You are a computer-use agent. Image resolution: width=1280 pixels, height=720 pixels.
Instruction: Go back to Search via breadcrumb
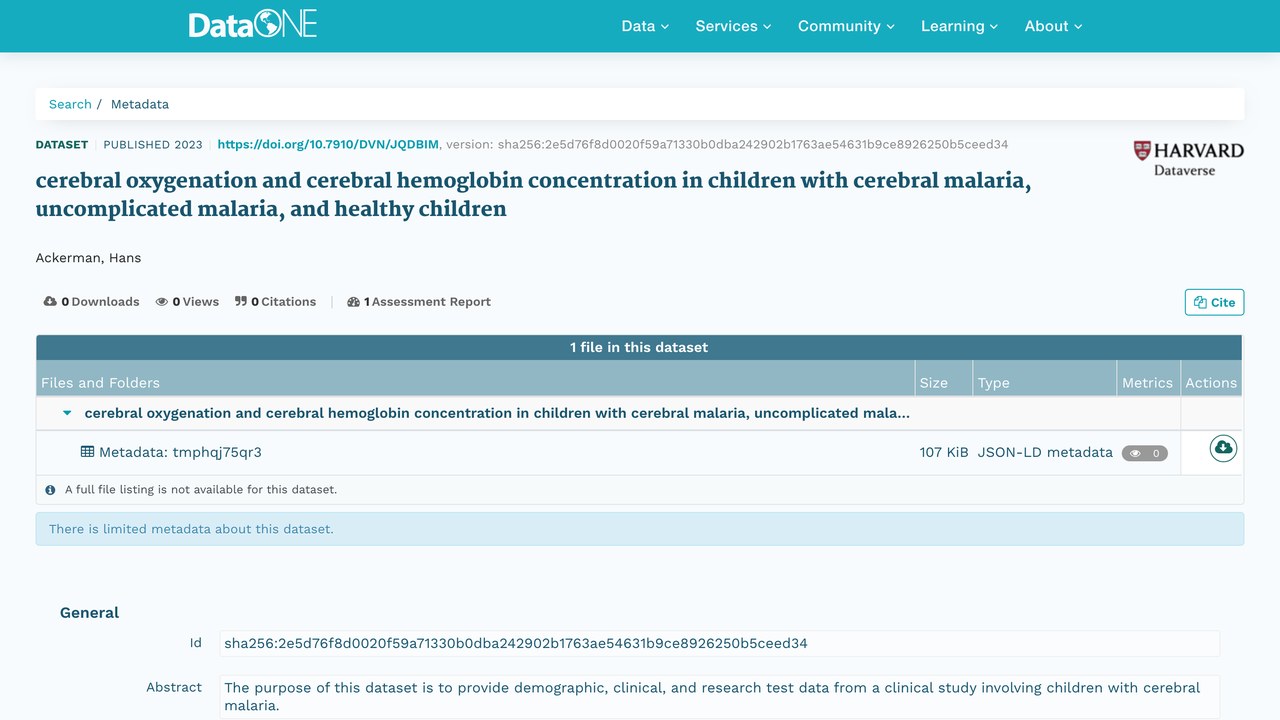coord(70,104)
